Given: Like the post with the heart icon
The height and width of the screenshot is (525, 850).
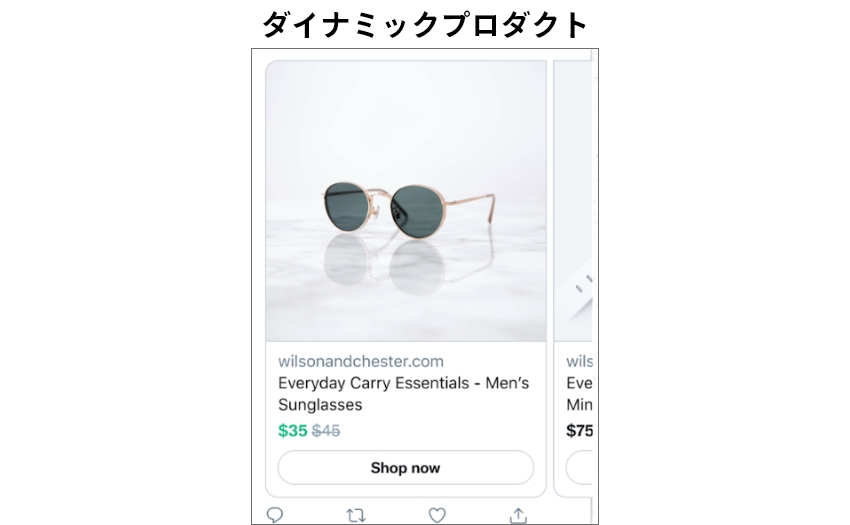Looking at the screenshot, I should click(437, 515).
